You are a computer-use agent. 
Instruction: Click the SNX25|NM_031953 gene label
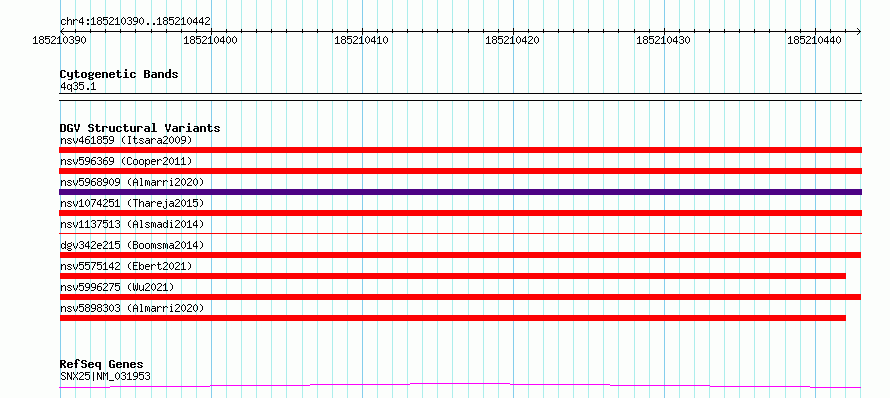pos(105,376)
